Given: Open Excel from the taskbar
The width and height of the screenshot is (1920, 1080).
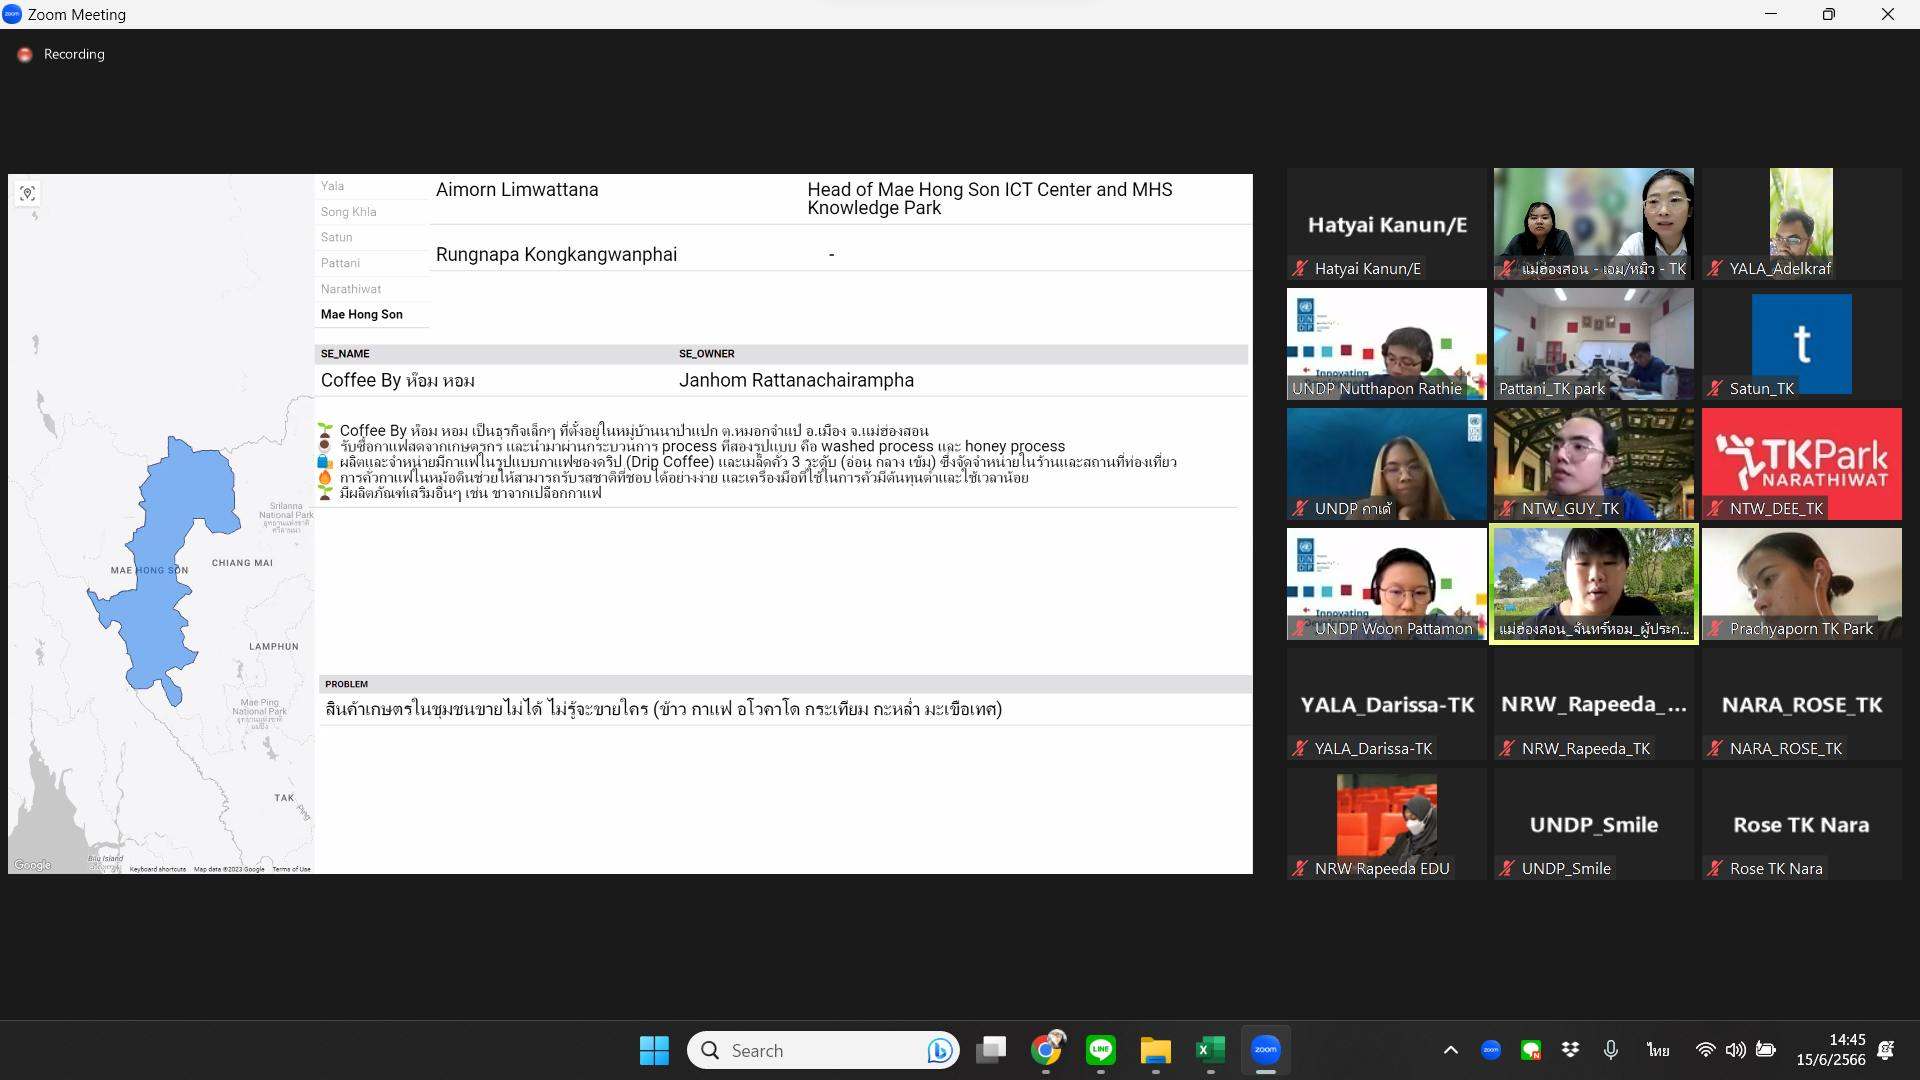Looking at the screenshot, I should point(1210,1050).
